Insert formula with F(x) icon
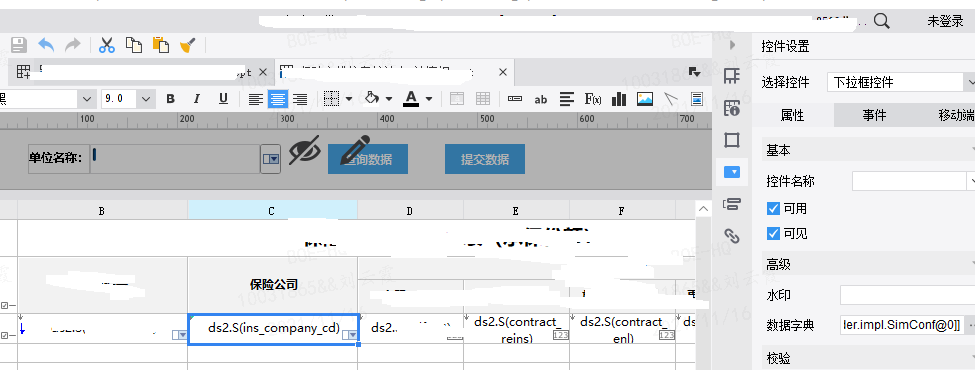The height and width of the screenshot is (370, 975). click(x=593, y=99)
